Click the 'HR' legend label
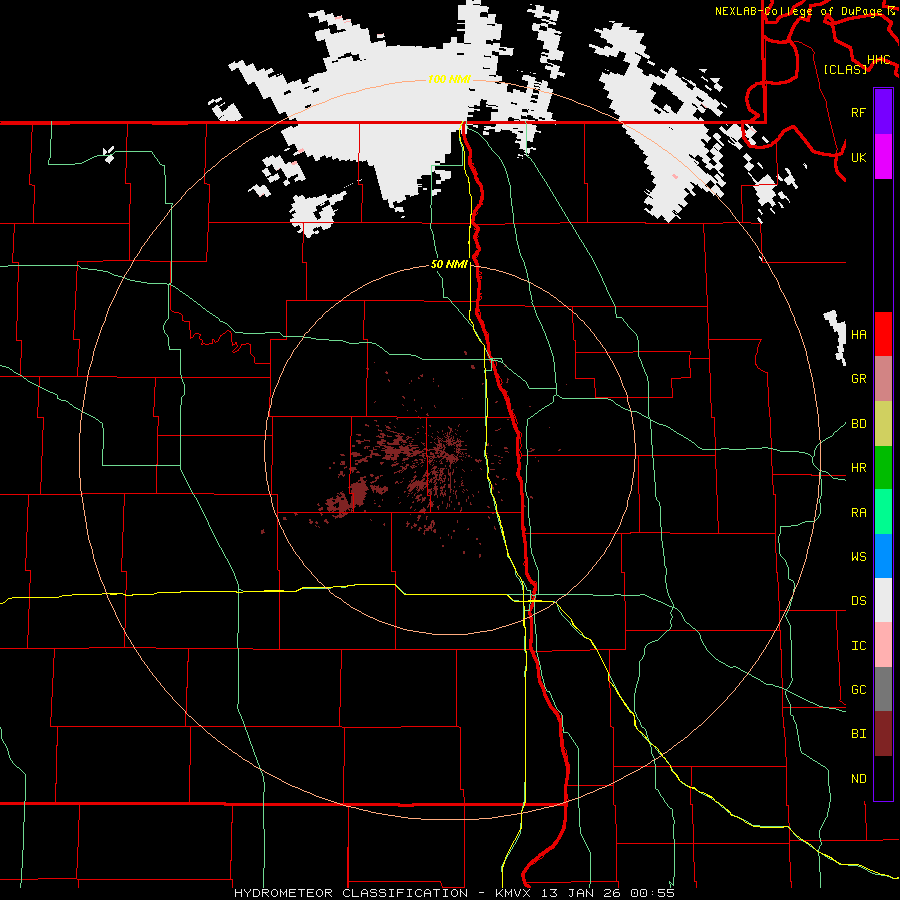The width and height of the screenshot is (900, 900). coord(859,468)
